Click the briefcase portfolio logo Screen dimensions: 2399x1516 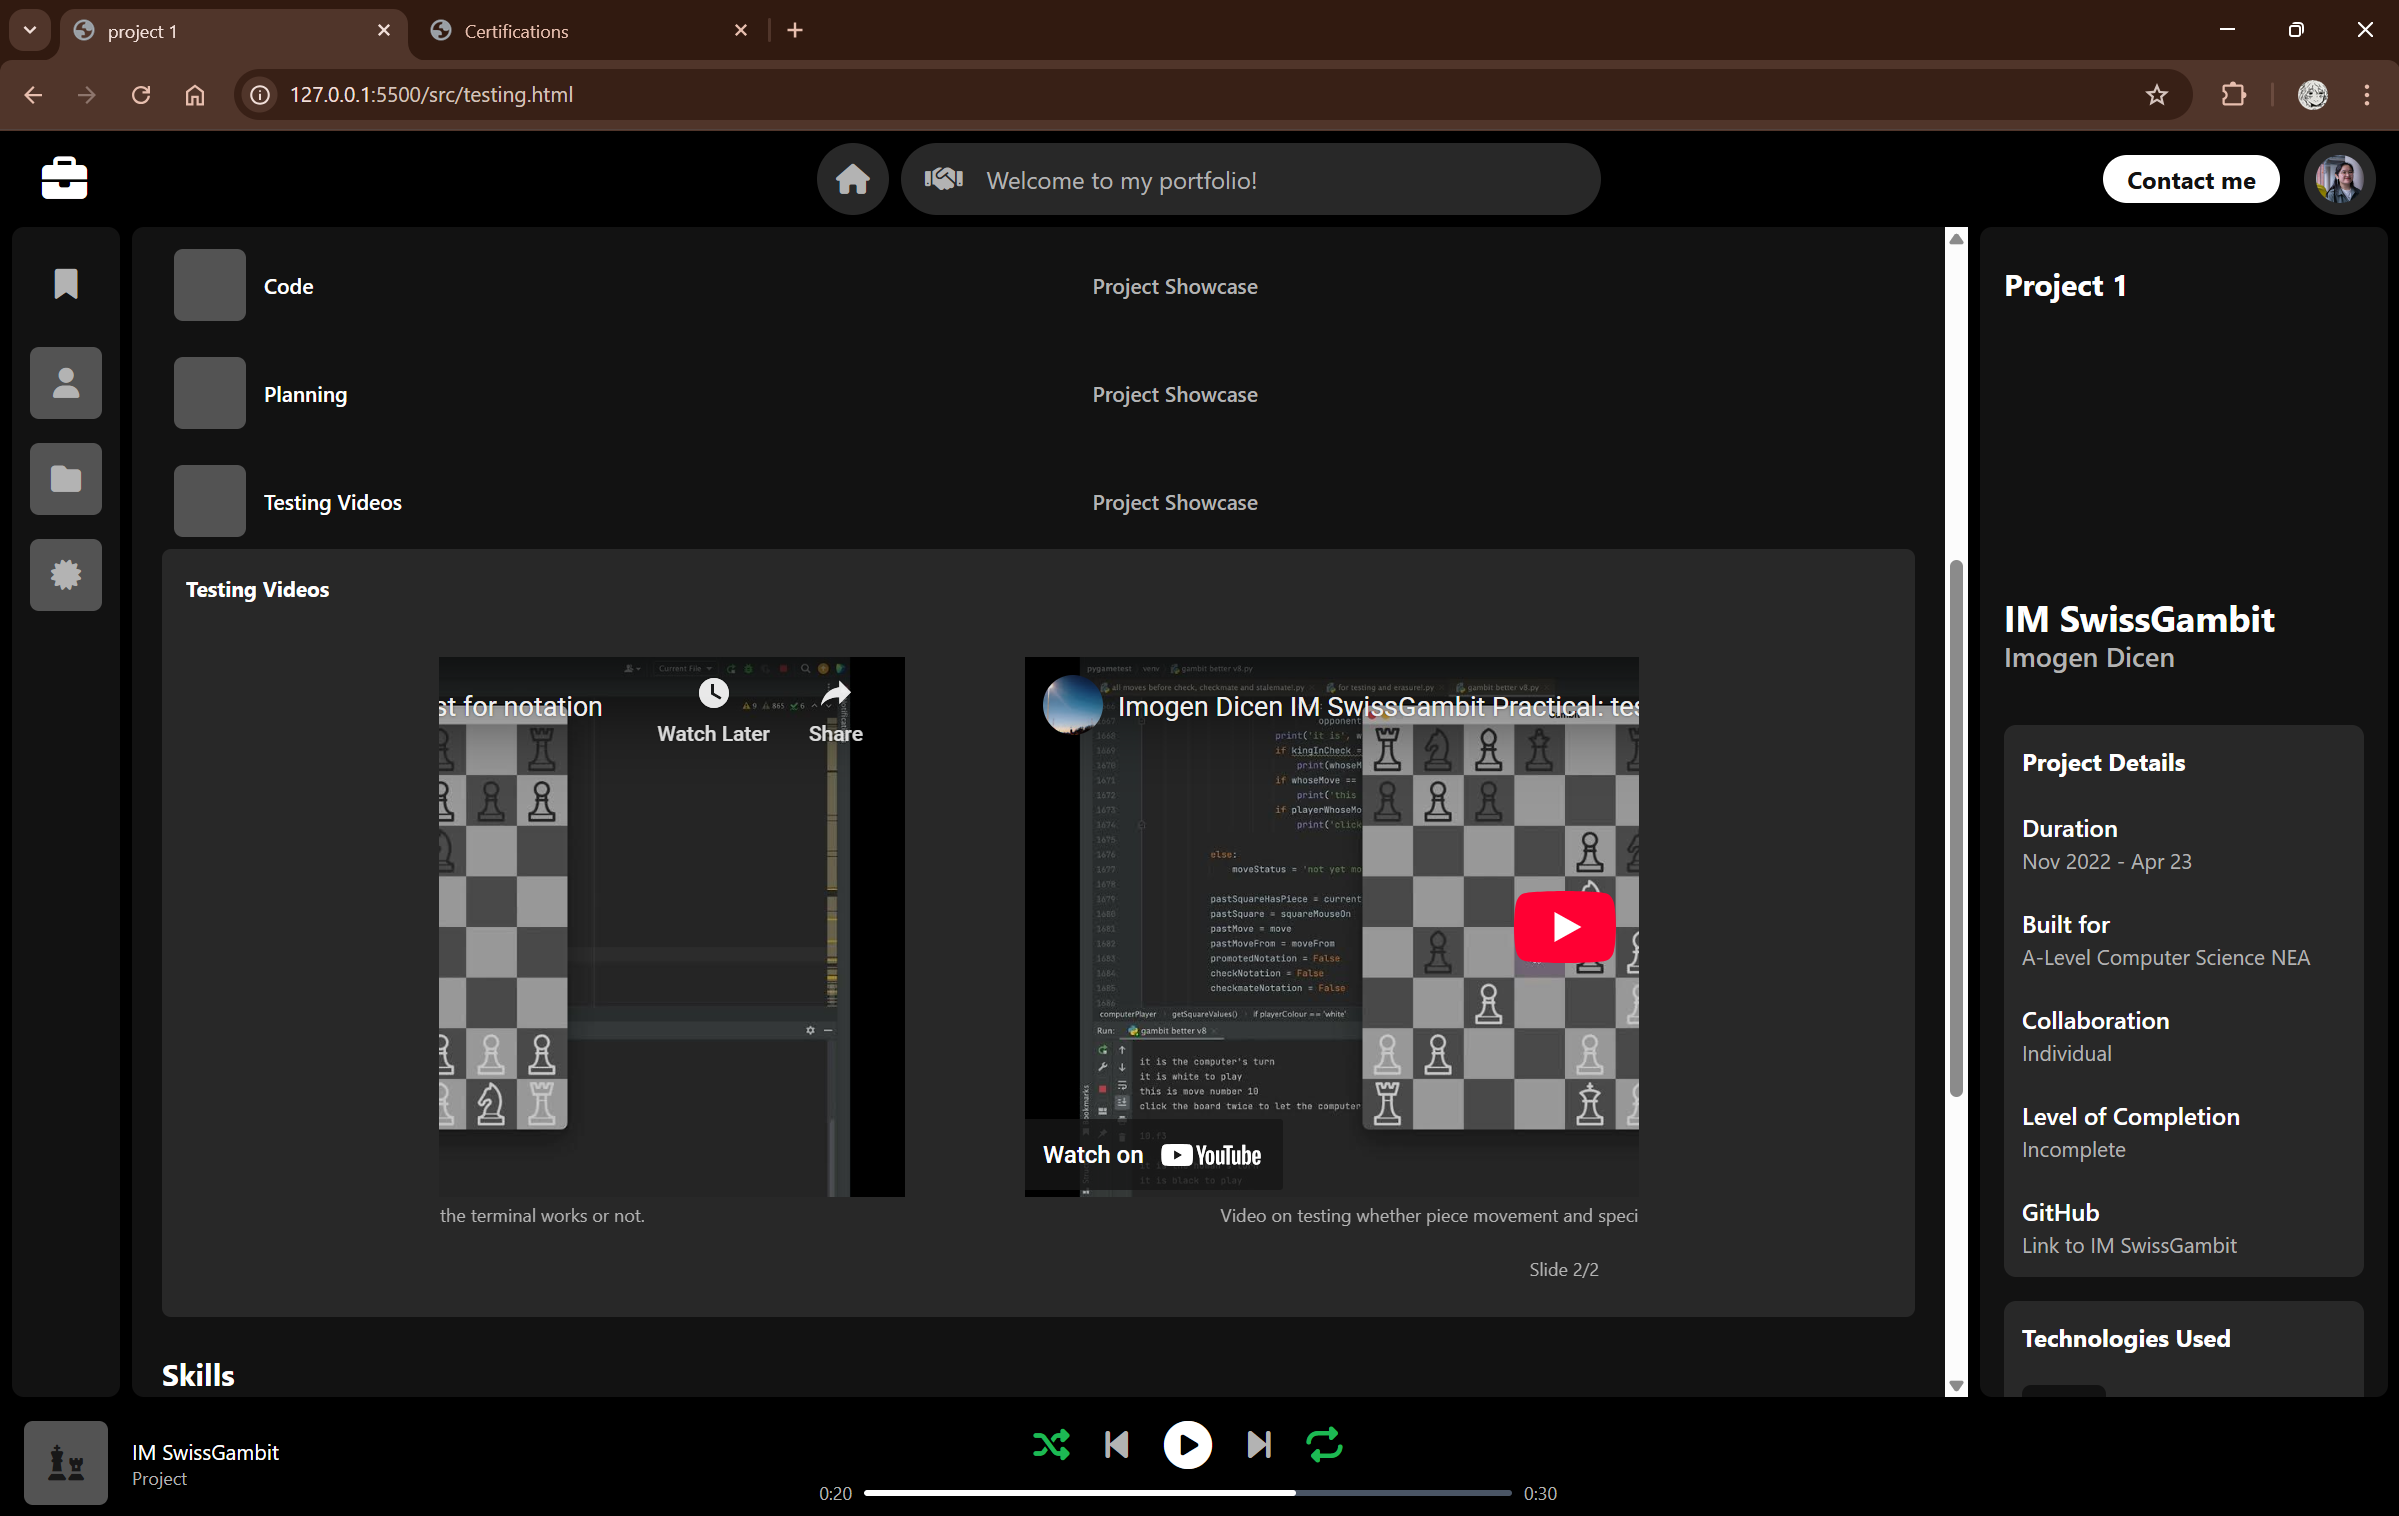64,179
